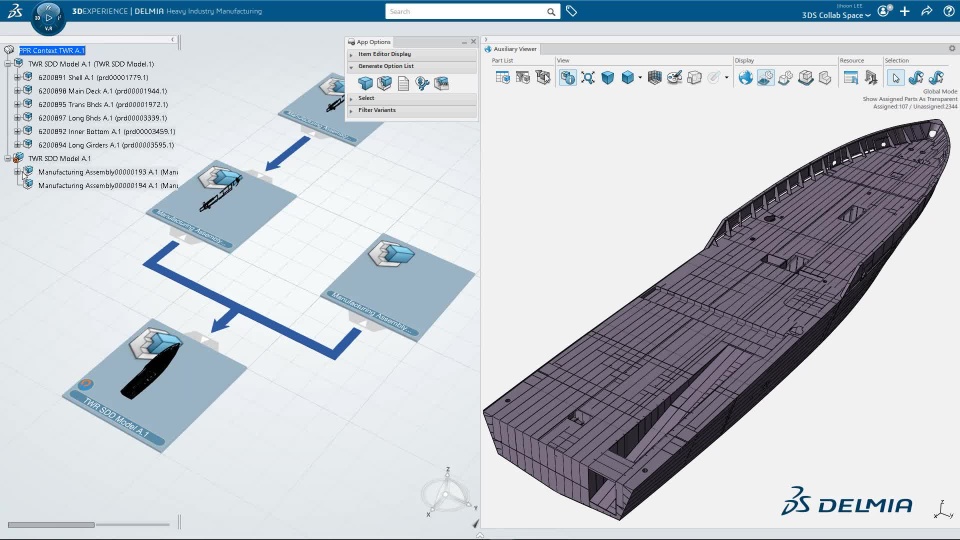Click last blue curve Selection icon
Viewport: 960px width, 540px height.
tap(936, 77)
